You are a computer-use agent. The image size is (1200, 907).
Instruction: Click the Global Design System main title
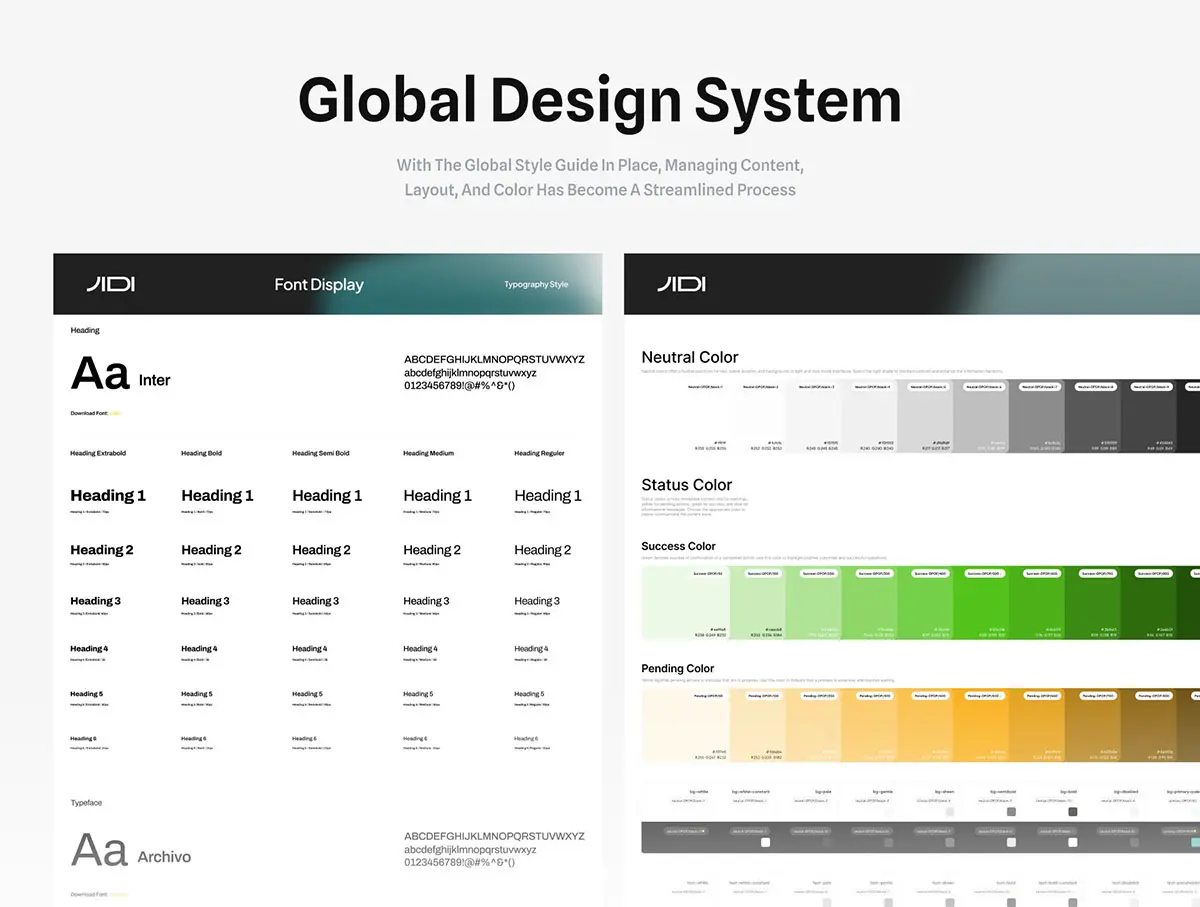pos(599,100)
